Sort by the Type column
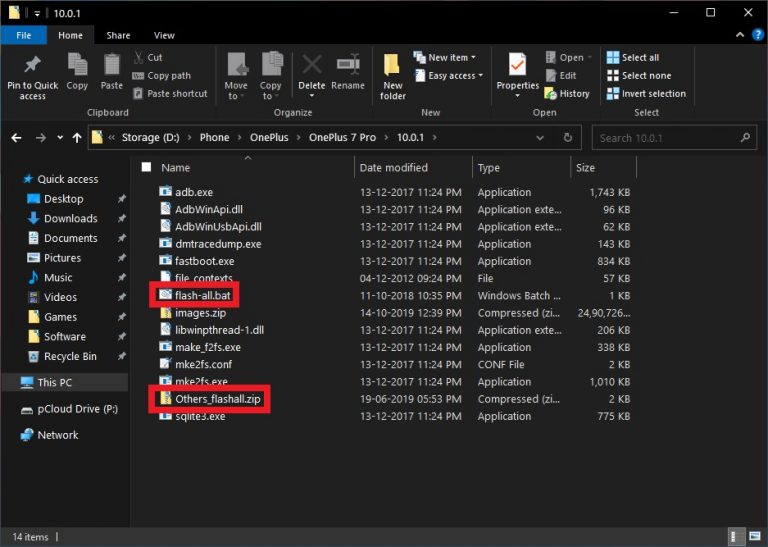 (488, 167)
